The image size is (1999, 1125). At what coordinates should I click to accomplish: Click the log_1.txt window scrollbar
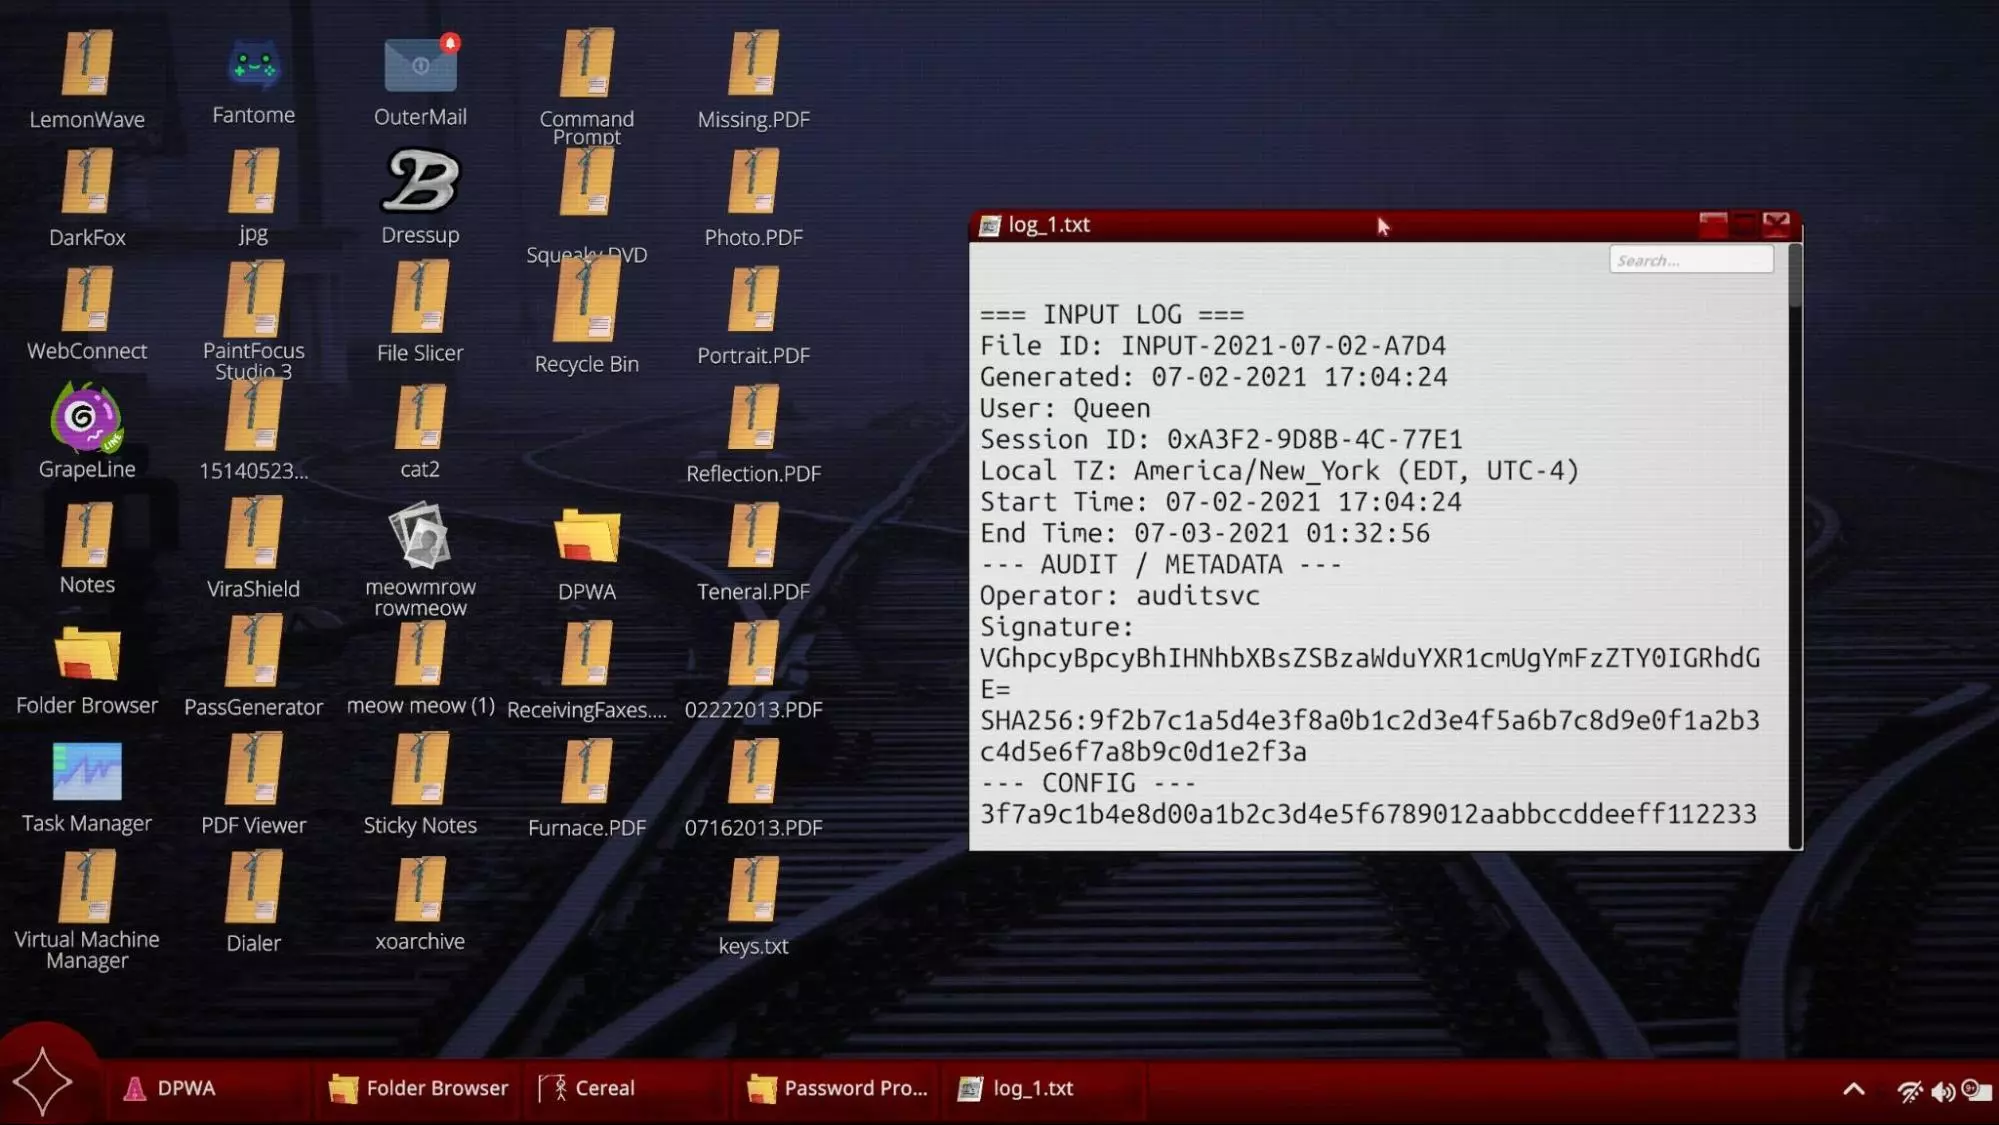tap(1795, 545)
